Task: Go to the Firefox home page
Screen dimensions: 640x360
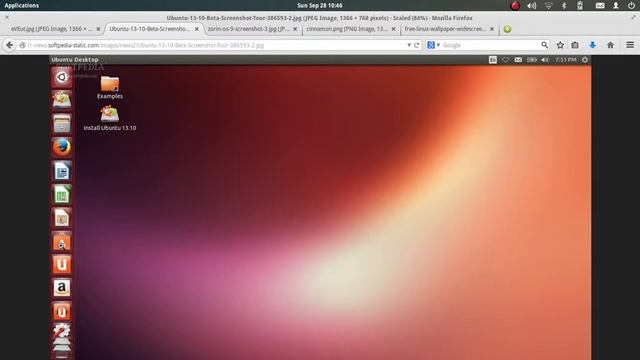Action: pos(610,45)
